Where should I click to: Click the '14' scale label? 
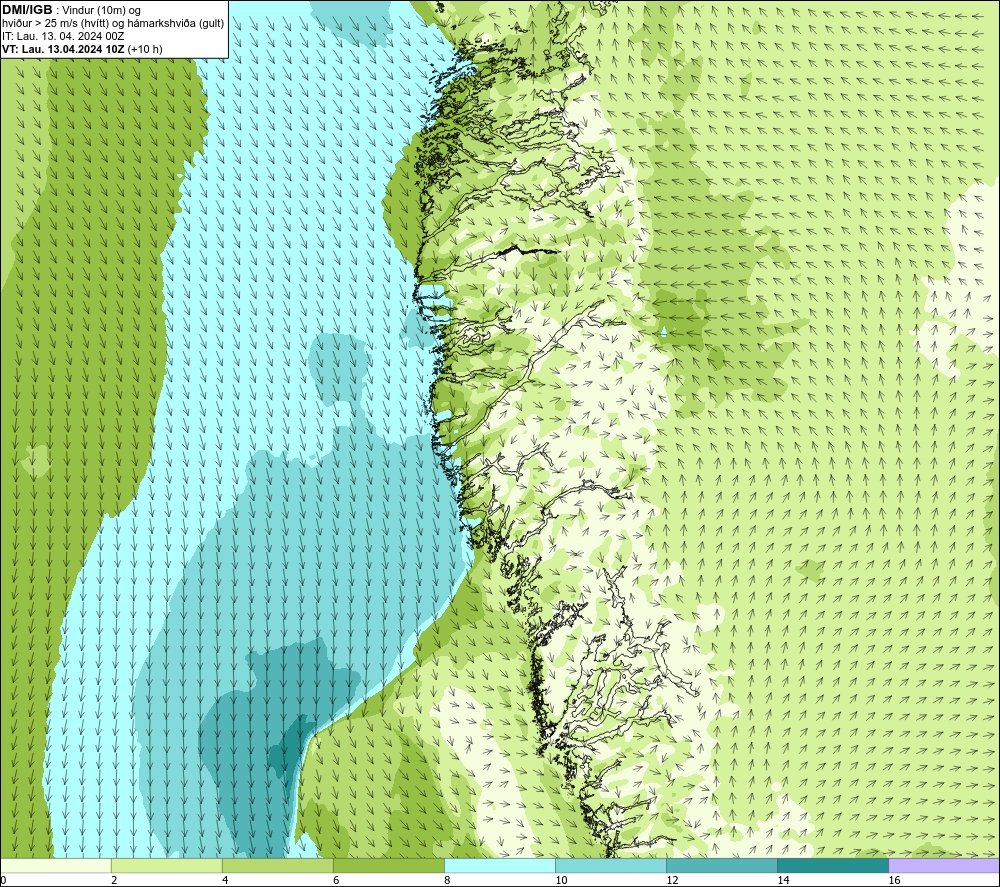783,880
